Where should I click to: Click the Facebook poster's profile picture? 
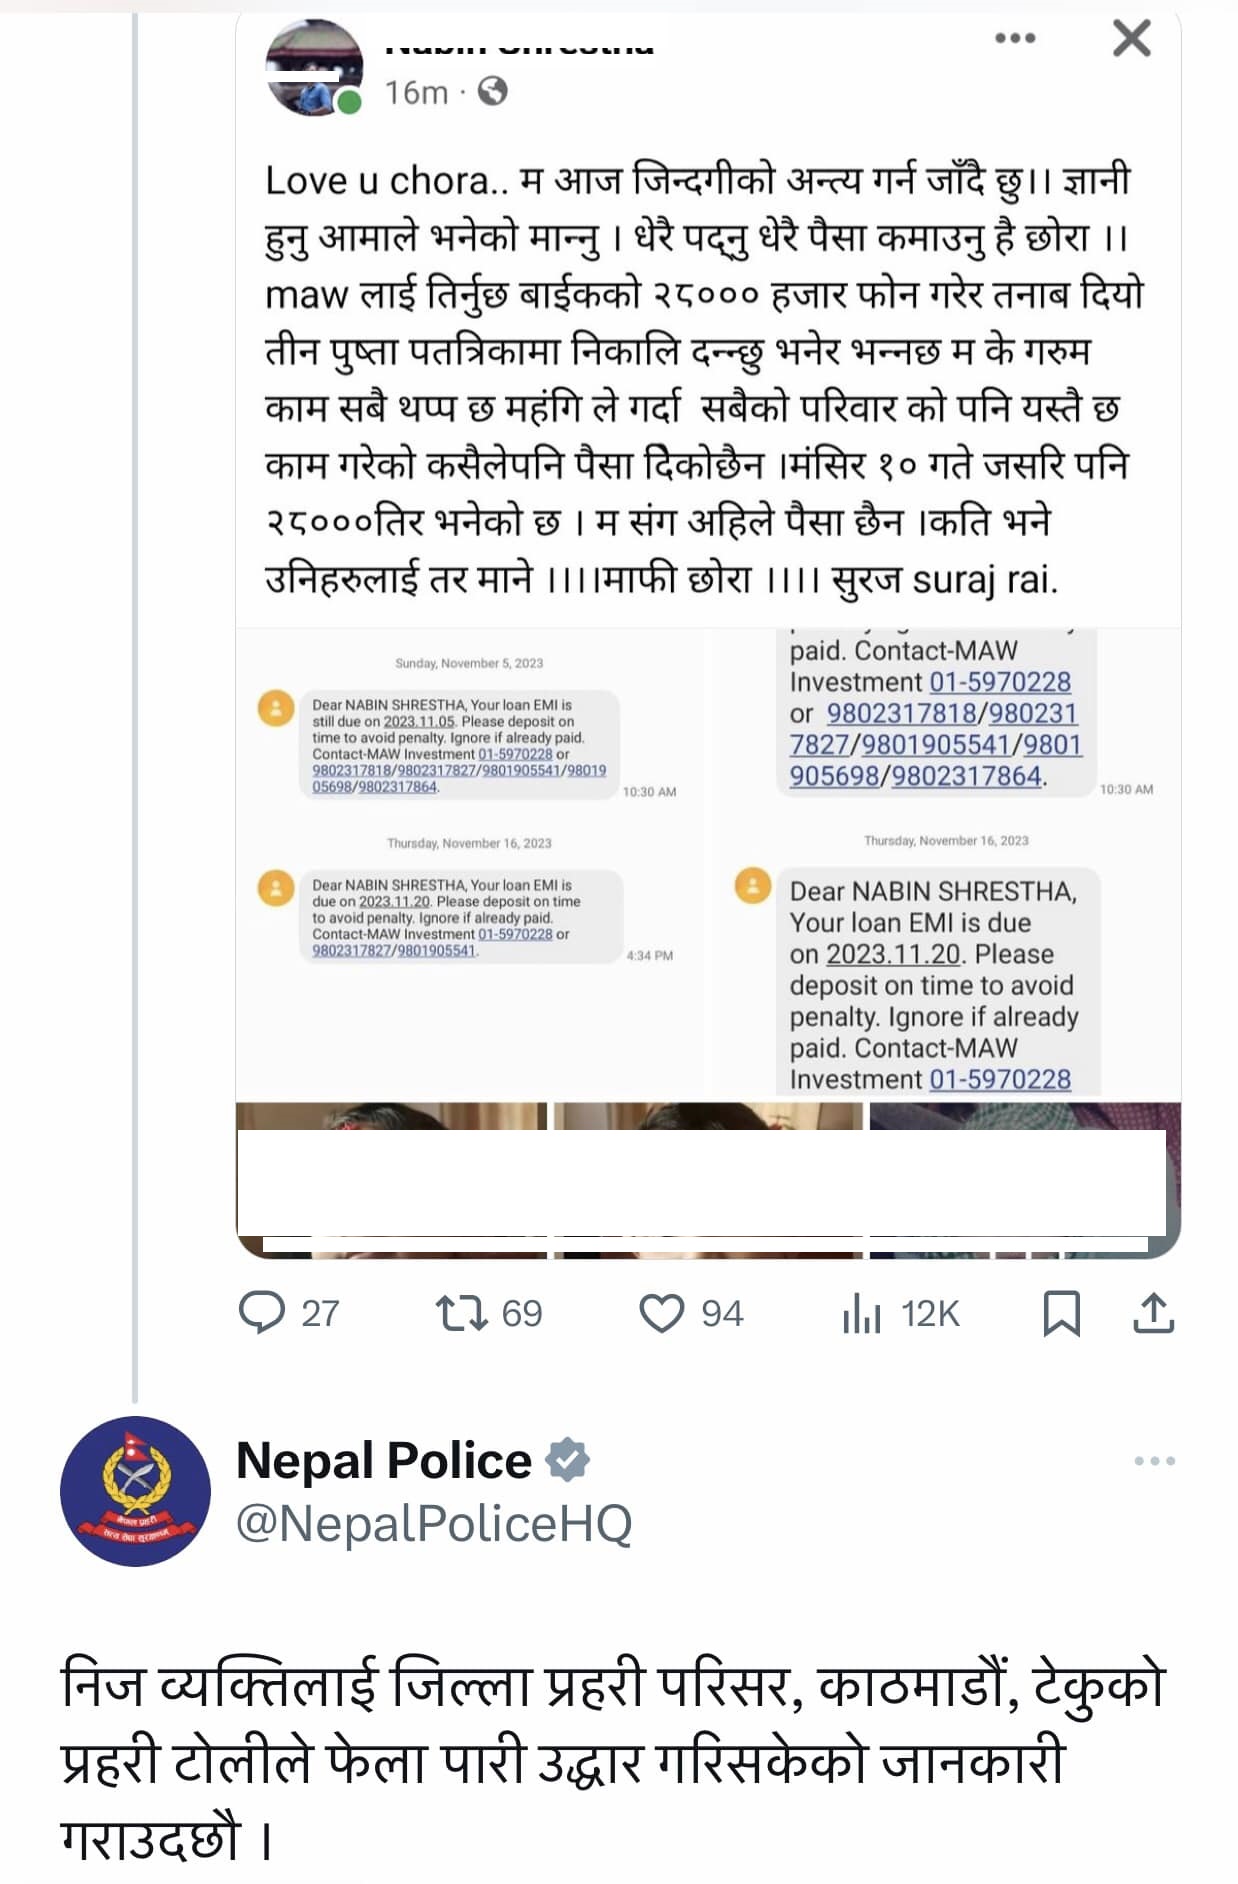[314, 67]
